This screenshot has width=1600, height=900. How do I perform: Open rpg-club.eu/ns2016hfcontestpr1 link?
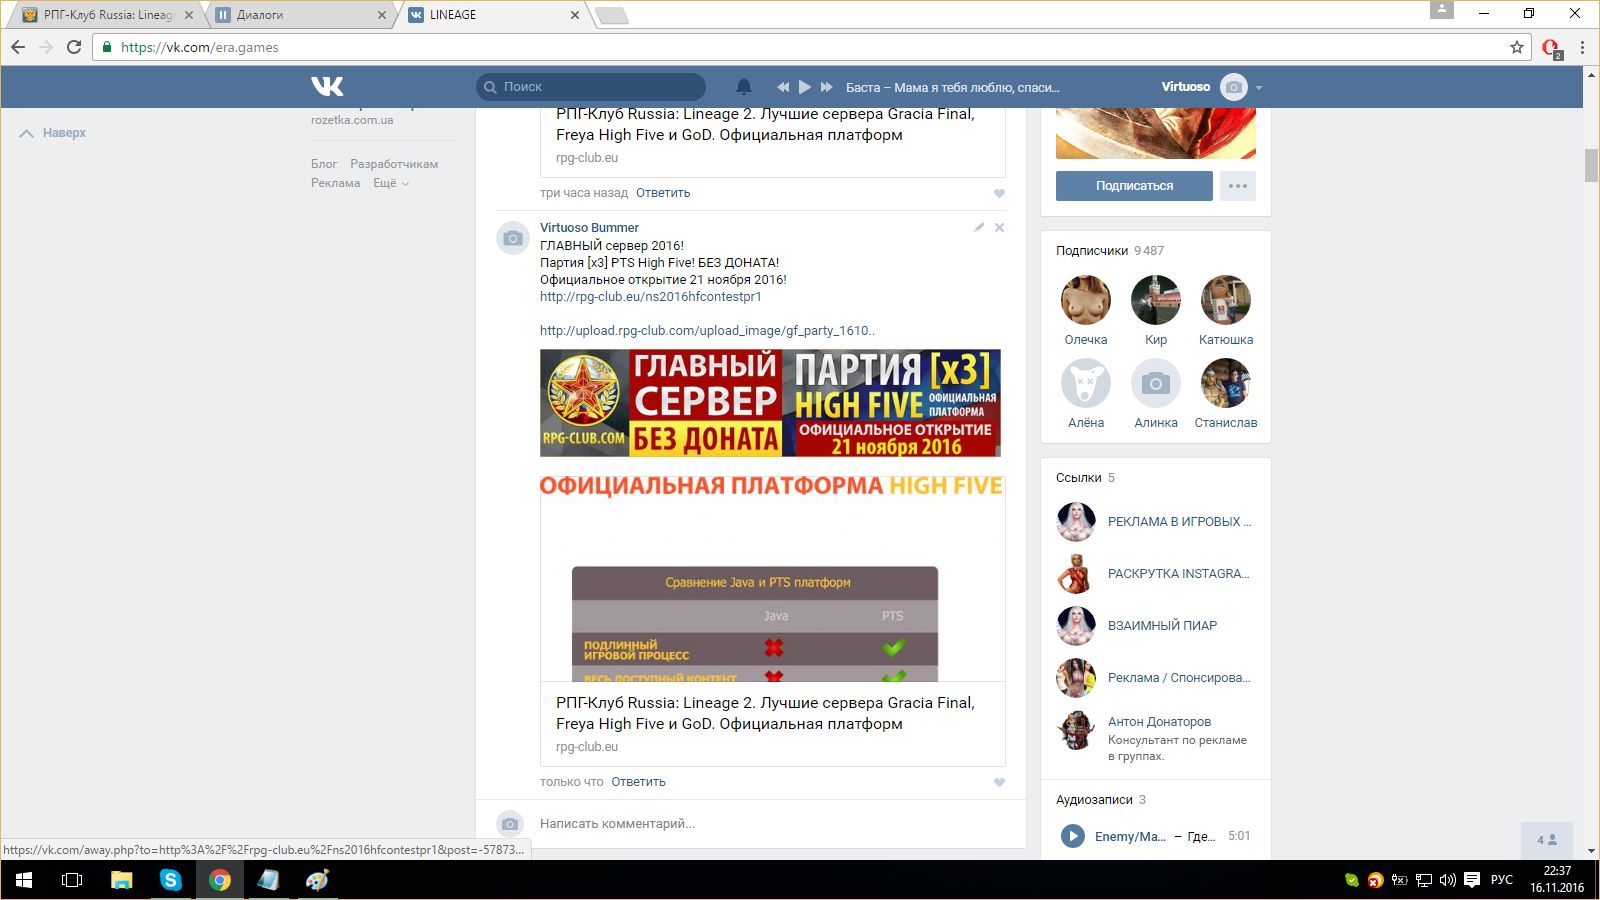pyautogui.click(x=650, y=297)
